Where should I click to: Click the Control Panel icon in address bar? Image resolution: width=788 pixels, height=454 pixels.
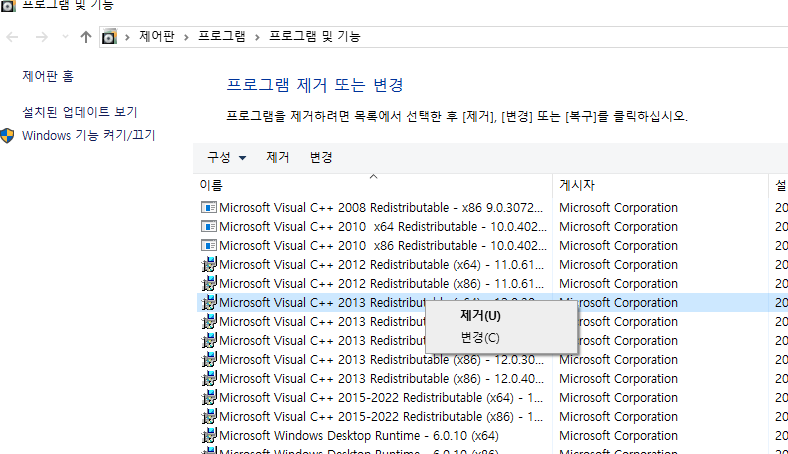click(x=109, y=37)
